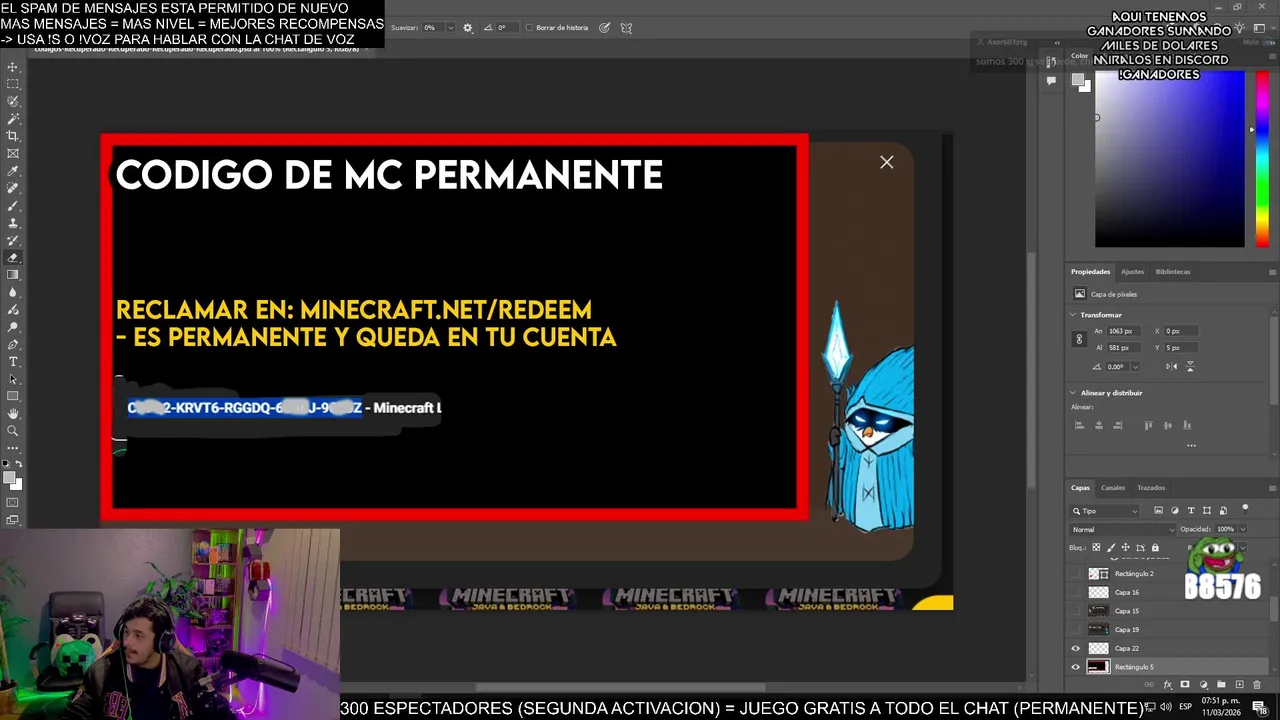Click the align left edges icon
Image resolution: width=1280 pixels, height=720 pixels.
[x=1079, y=425]
